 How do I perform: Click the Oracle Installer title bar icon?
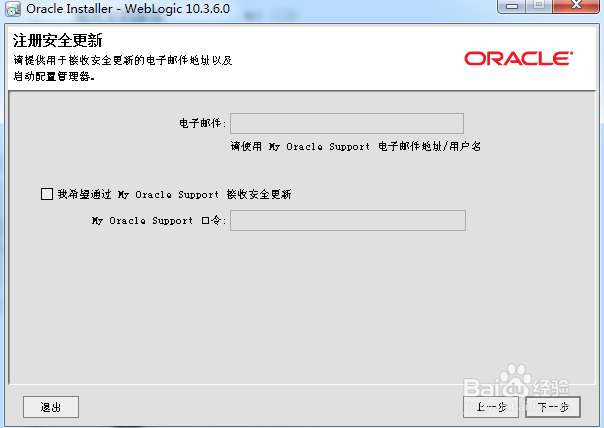coord(13,9)
